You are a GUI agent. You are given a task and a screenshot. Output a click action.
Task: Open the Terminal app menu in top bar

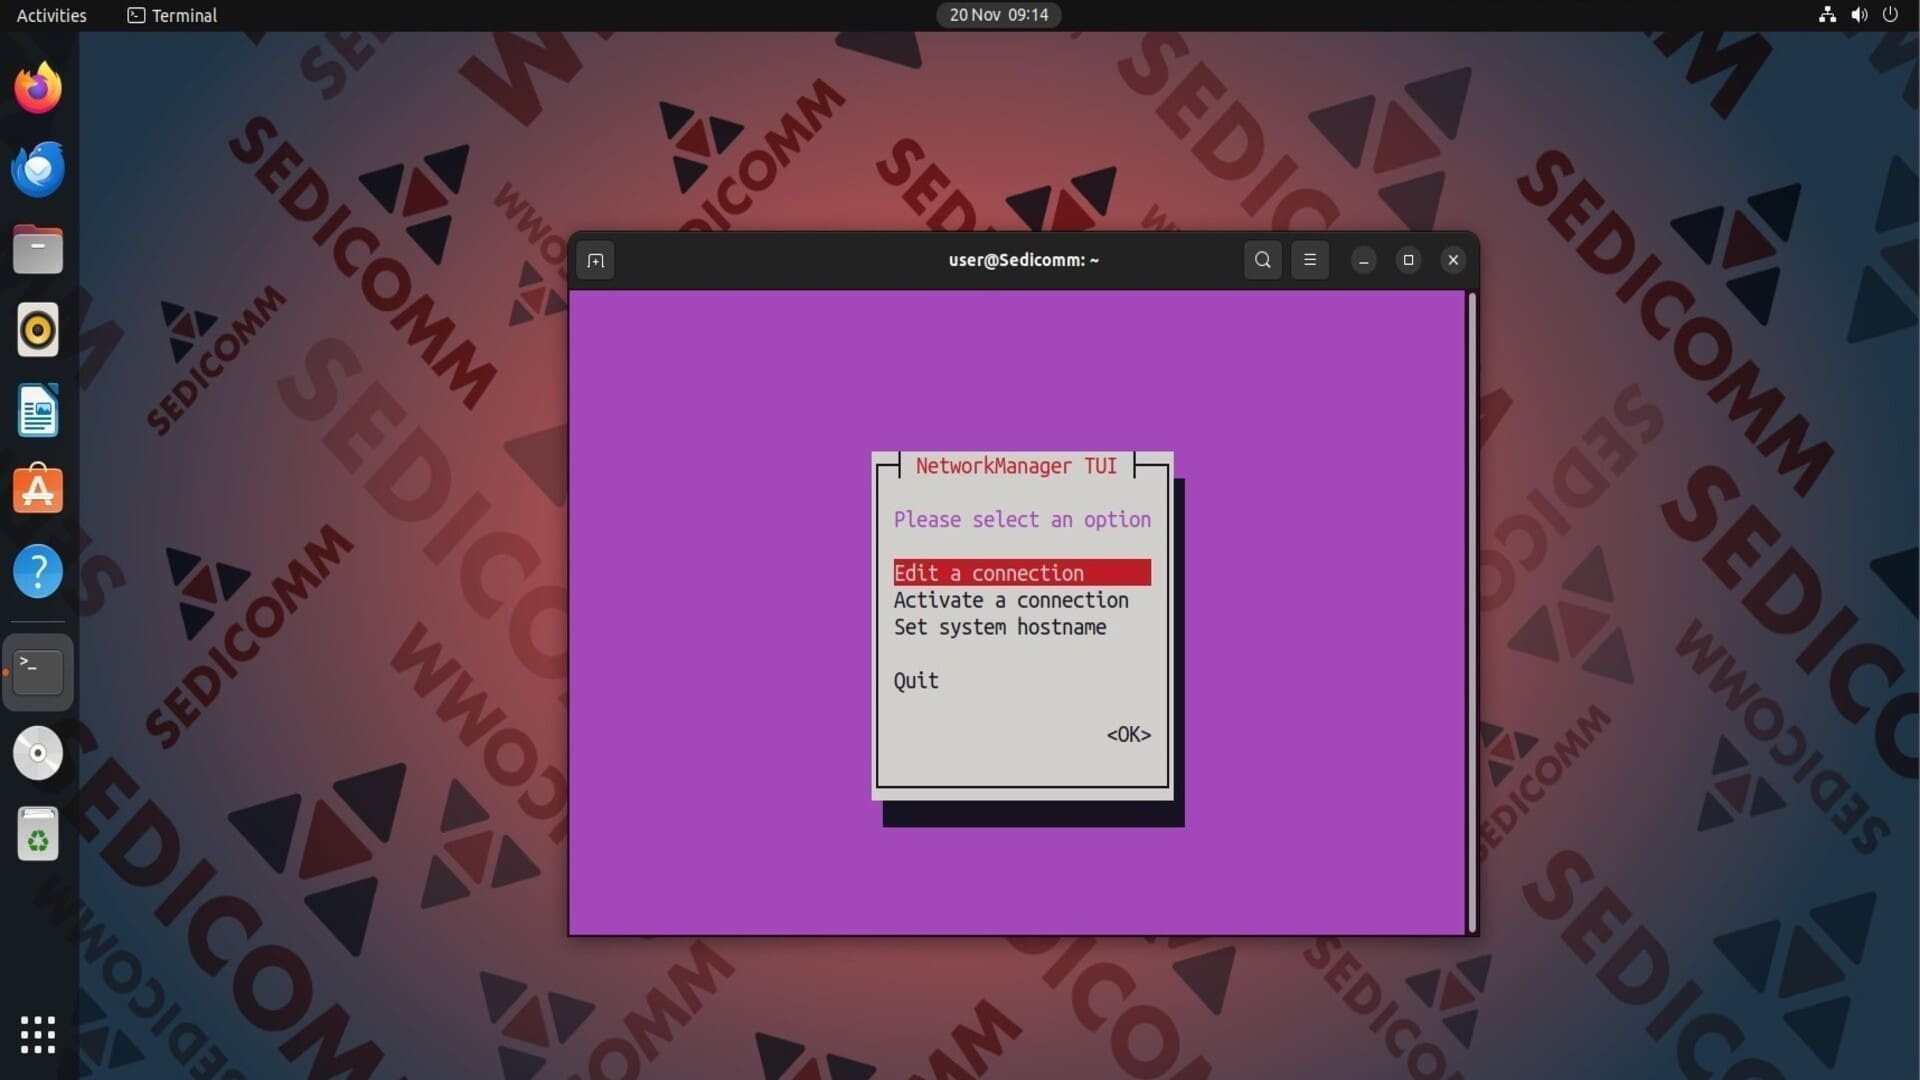click(x=172, y=15)
